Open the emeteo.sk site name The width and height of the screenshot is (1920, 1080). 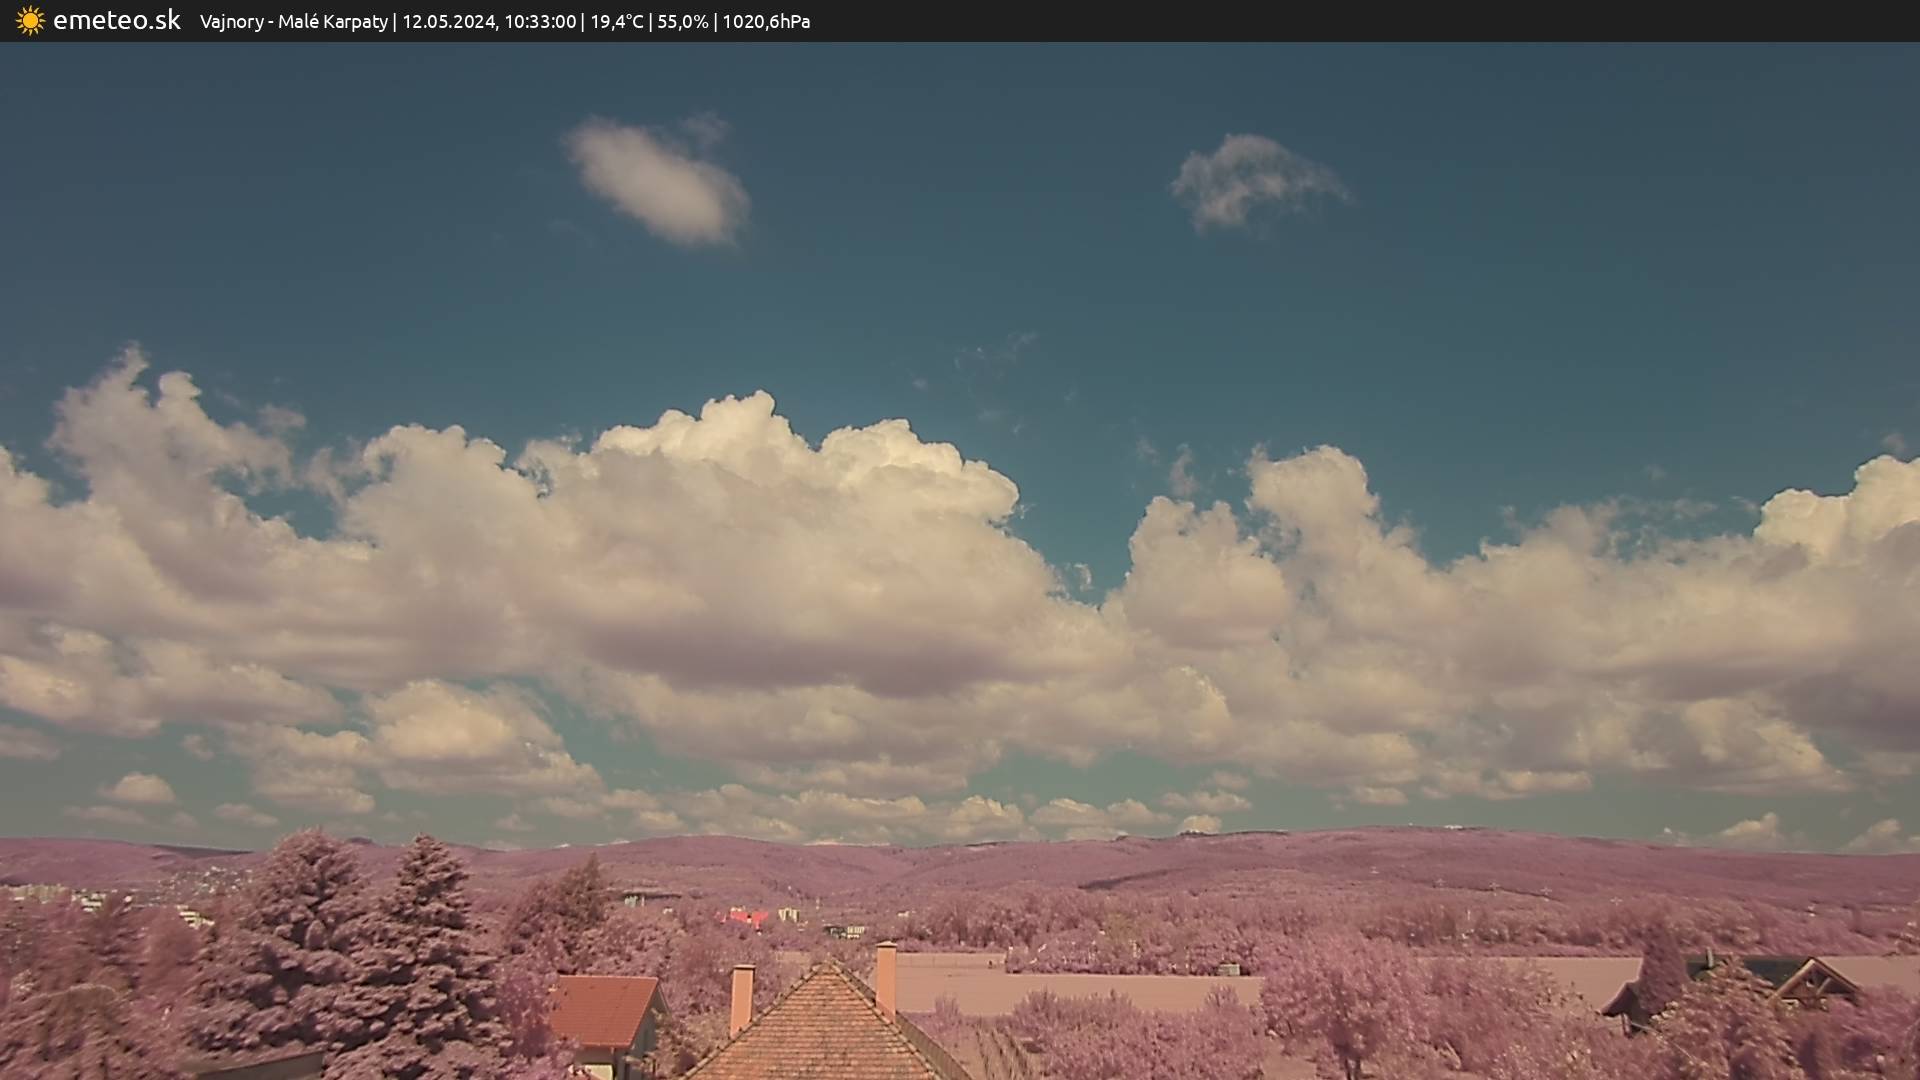(x=116, y=21)
